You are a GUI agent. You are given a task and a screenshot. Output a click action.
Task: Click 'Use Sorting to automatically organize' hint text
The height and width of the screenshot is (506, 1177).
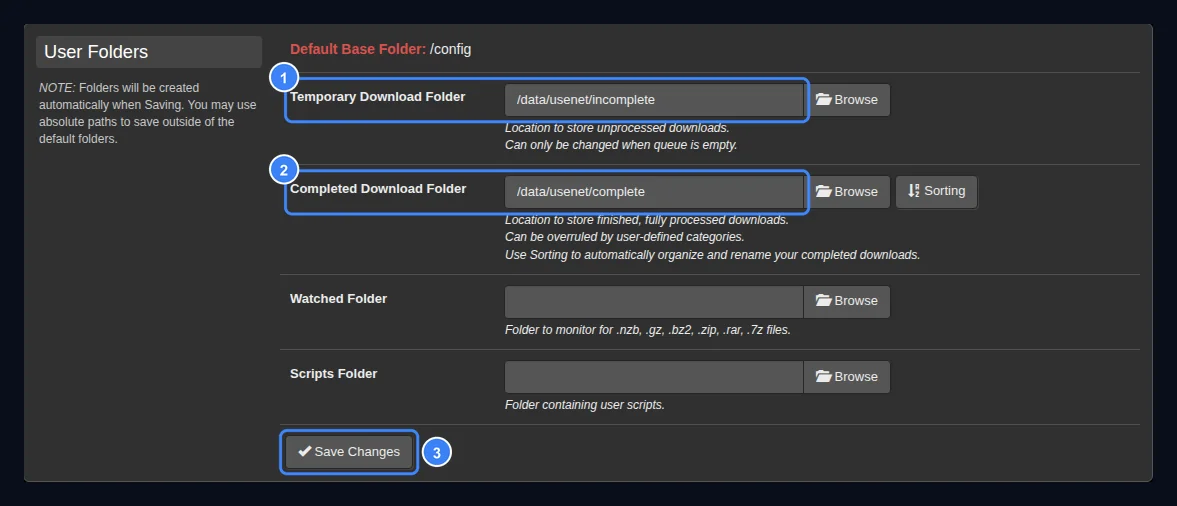click(x=712, y=255)
